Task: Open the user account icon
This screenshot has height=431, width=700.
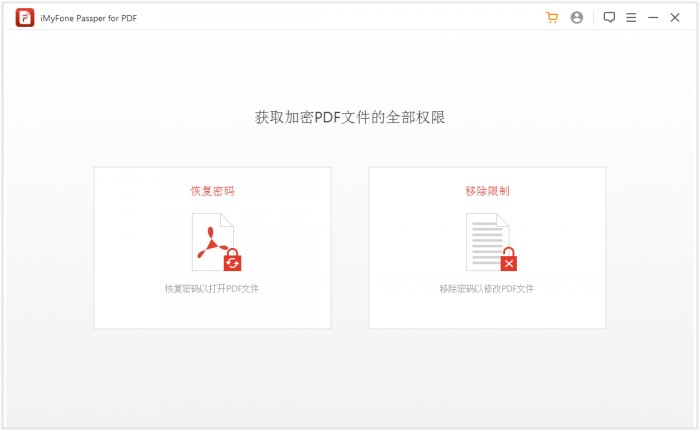Action: point(577,17)
